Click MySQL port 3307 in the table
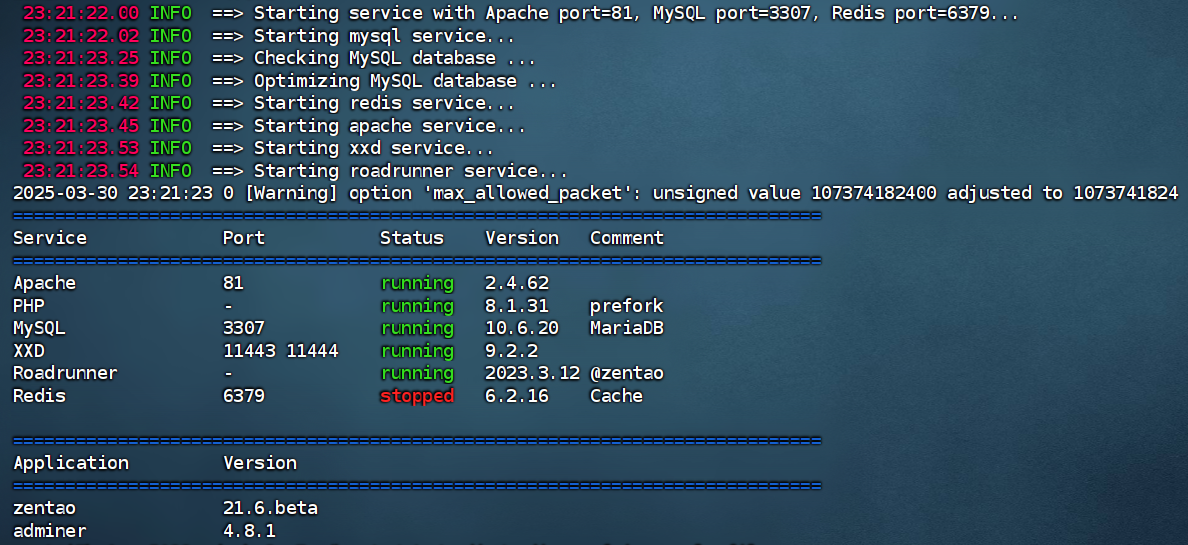This screenshot has height=545, width=1188. tap(244, 328)
